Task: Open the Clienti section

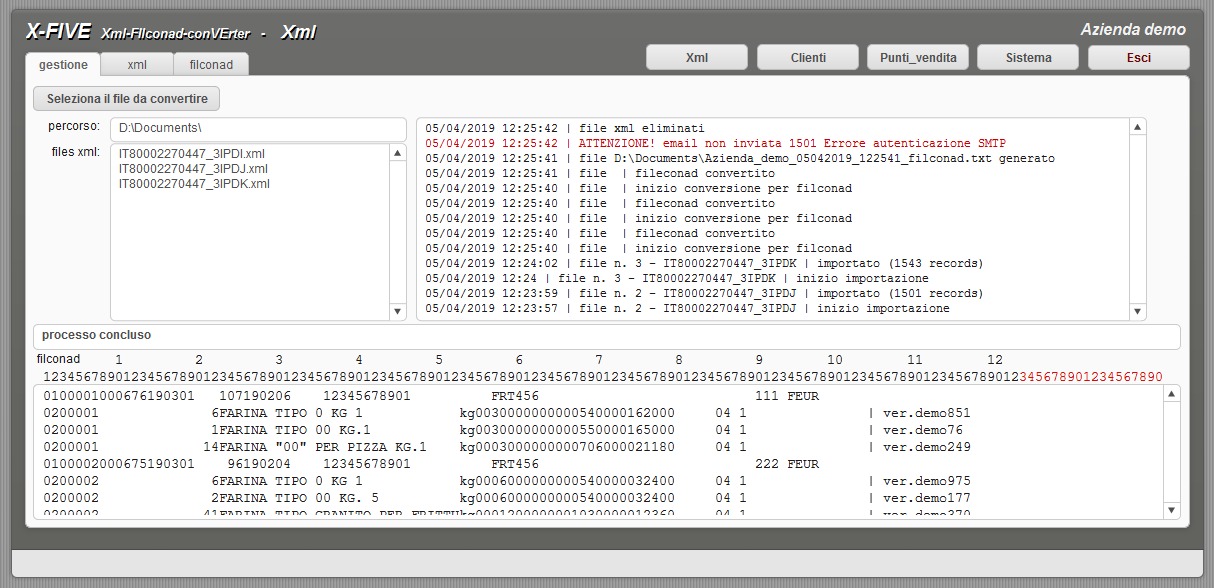Action: click(x=808, y=57)
